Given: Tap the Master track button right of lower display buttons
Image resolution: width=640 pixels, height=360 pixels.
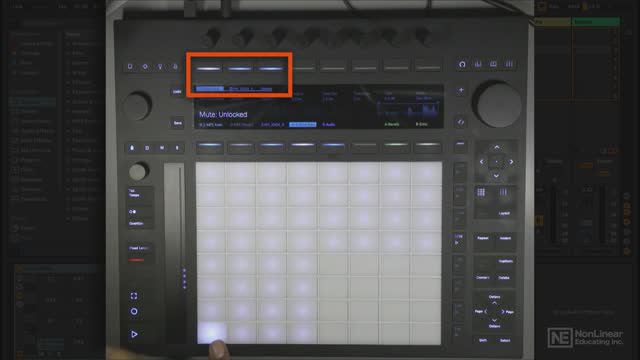Looking at the screenshot, I should point(460,145).
